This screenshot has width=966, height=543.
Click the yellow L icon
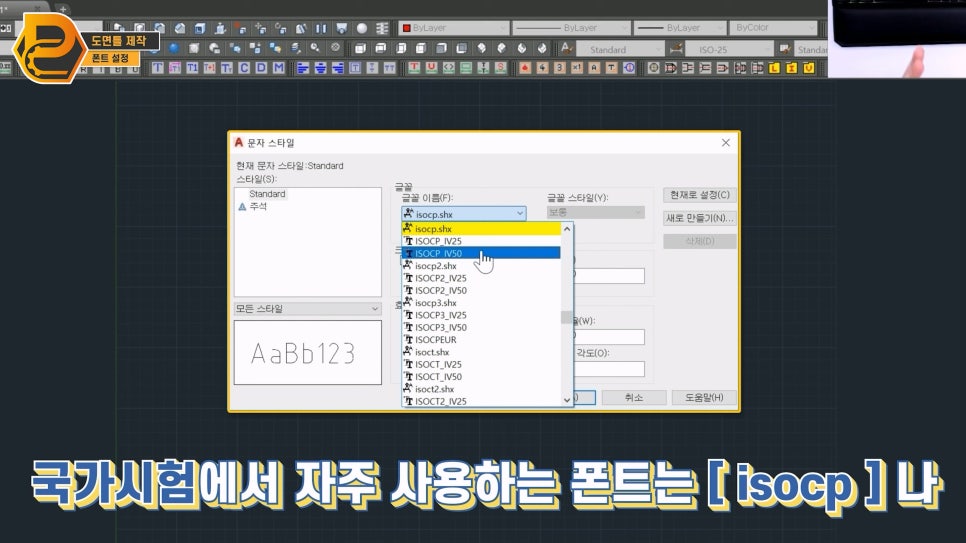point(774,68)
